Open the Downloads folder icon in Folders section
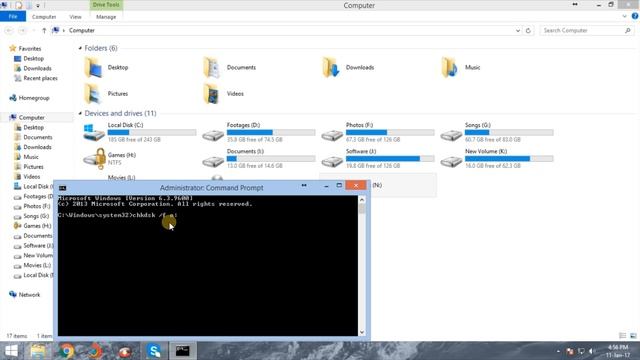The width and height of the screenshot is (640, 360). (x=331, y=67)
